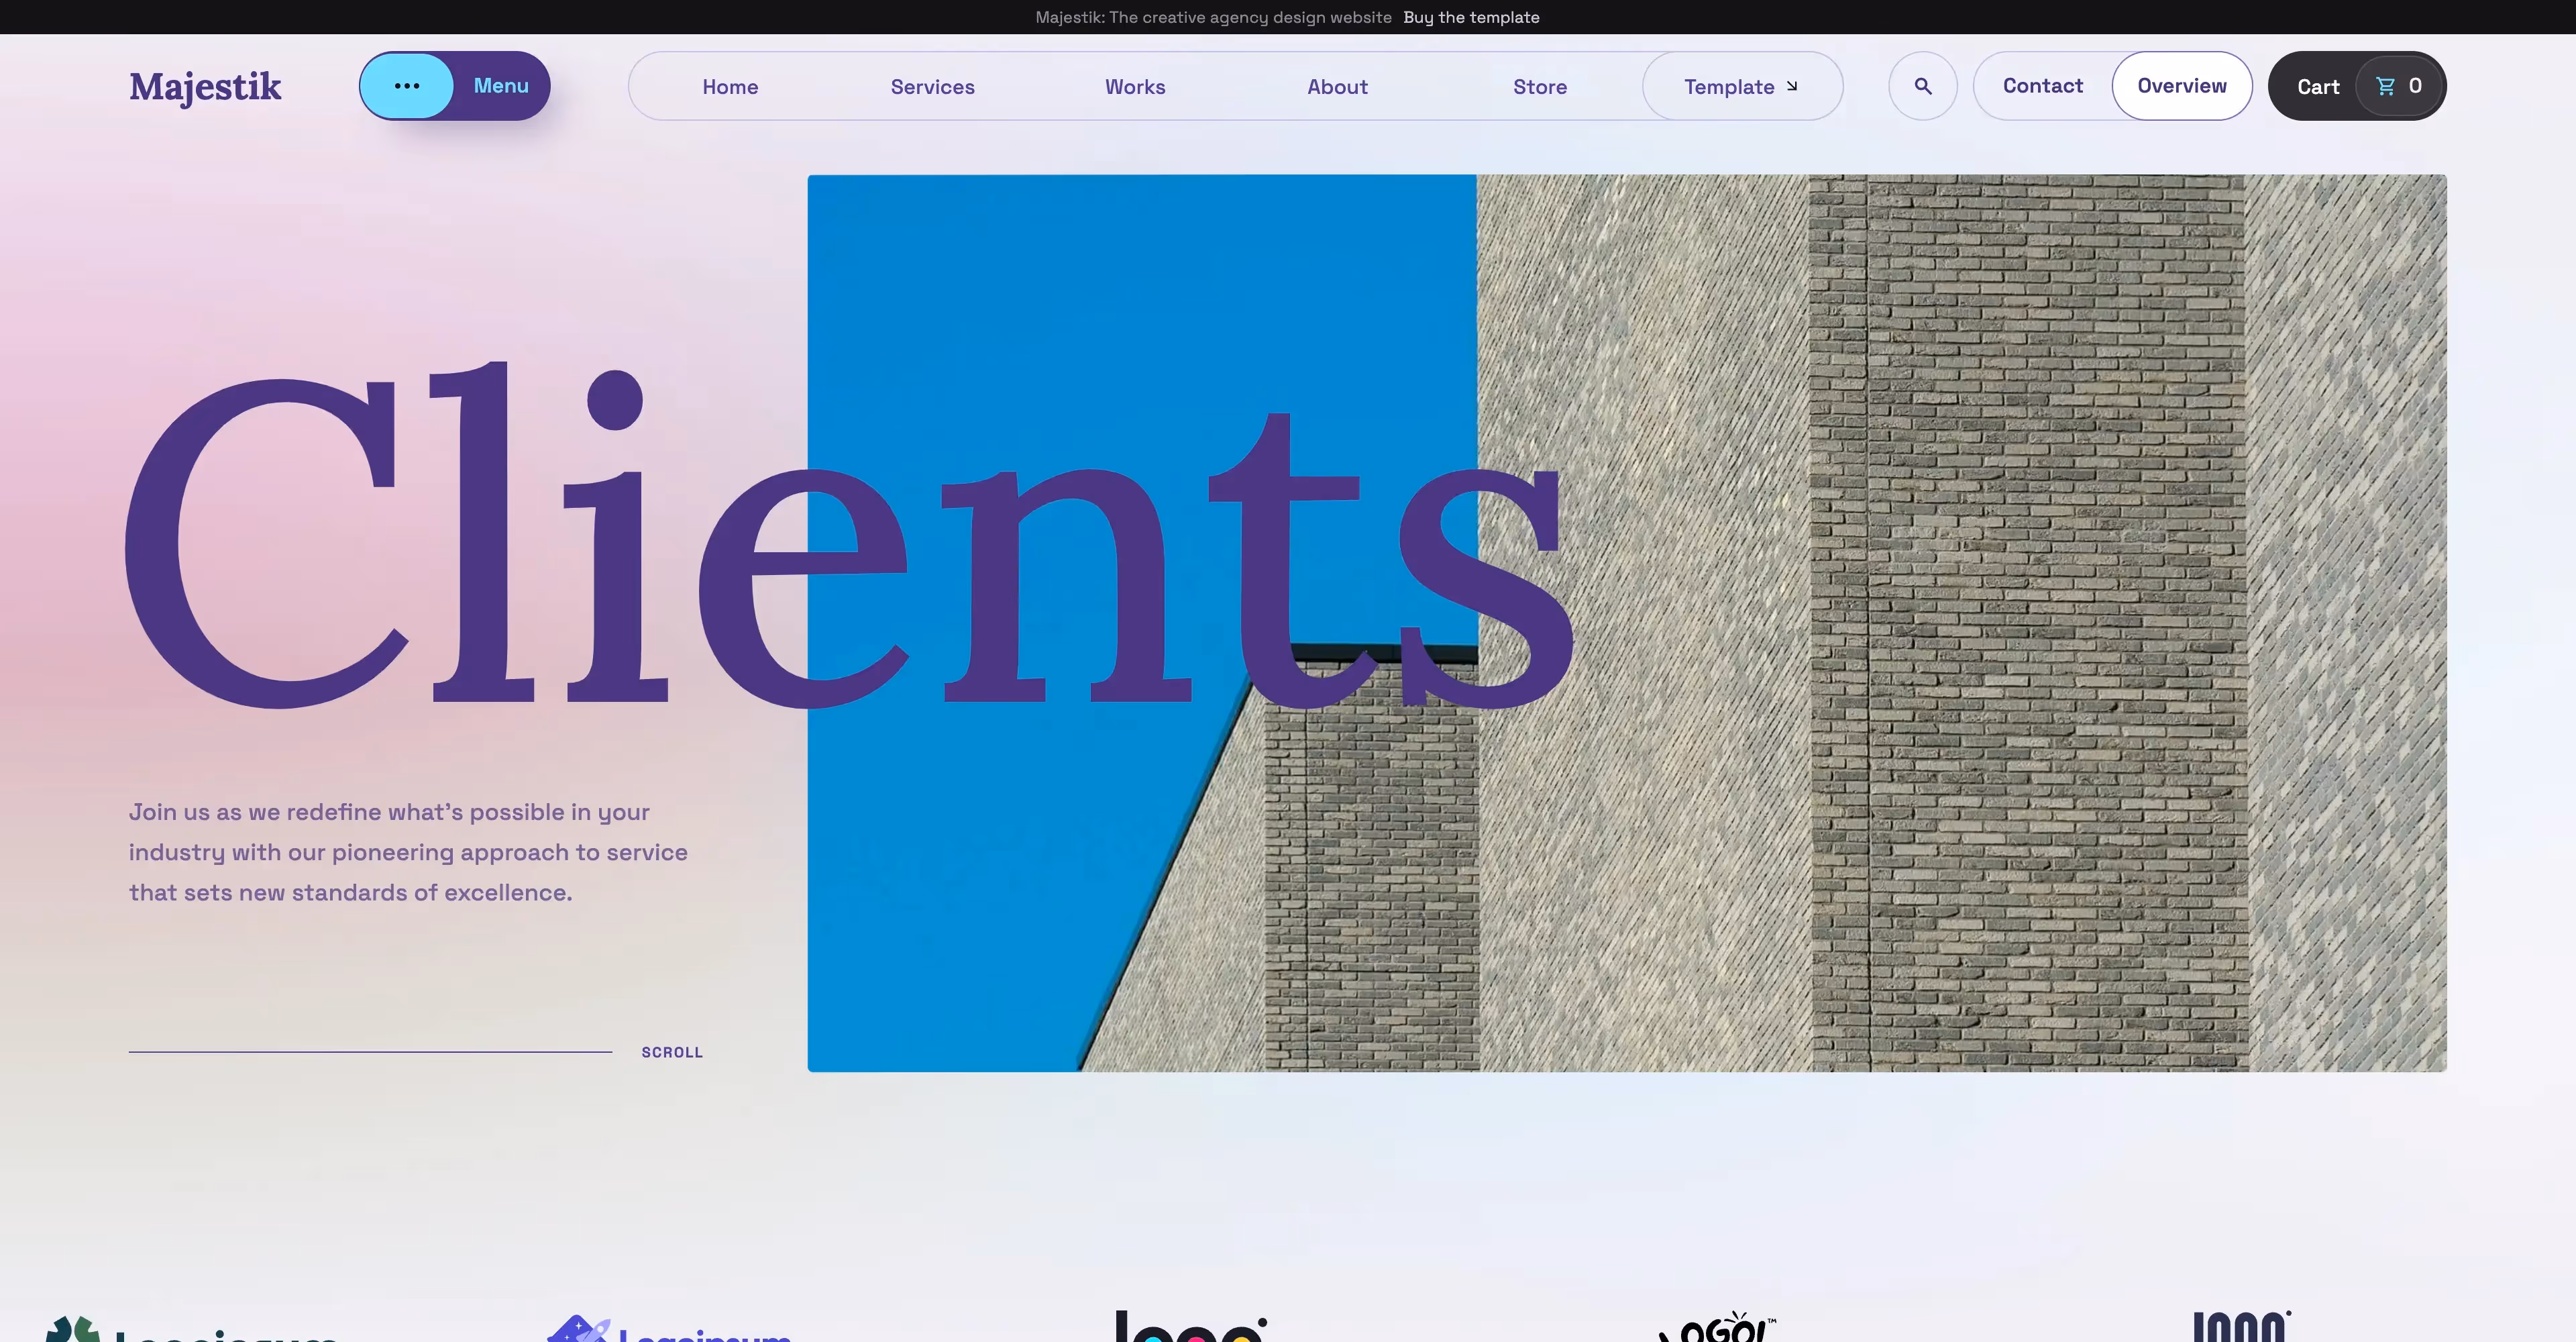Click the three-dots menu icon
This screenshot has height=1342, width=2576.
[407, 86]
